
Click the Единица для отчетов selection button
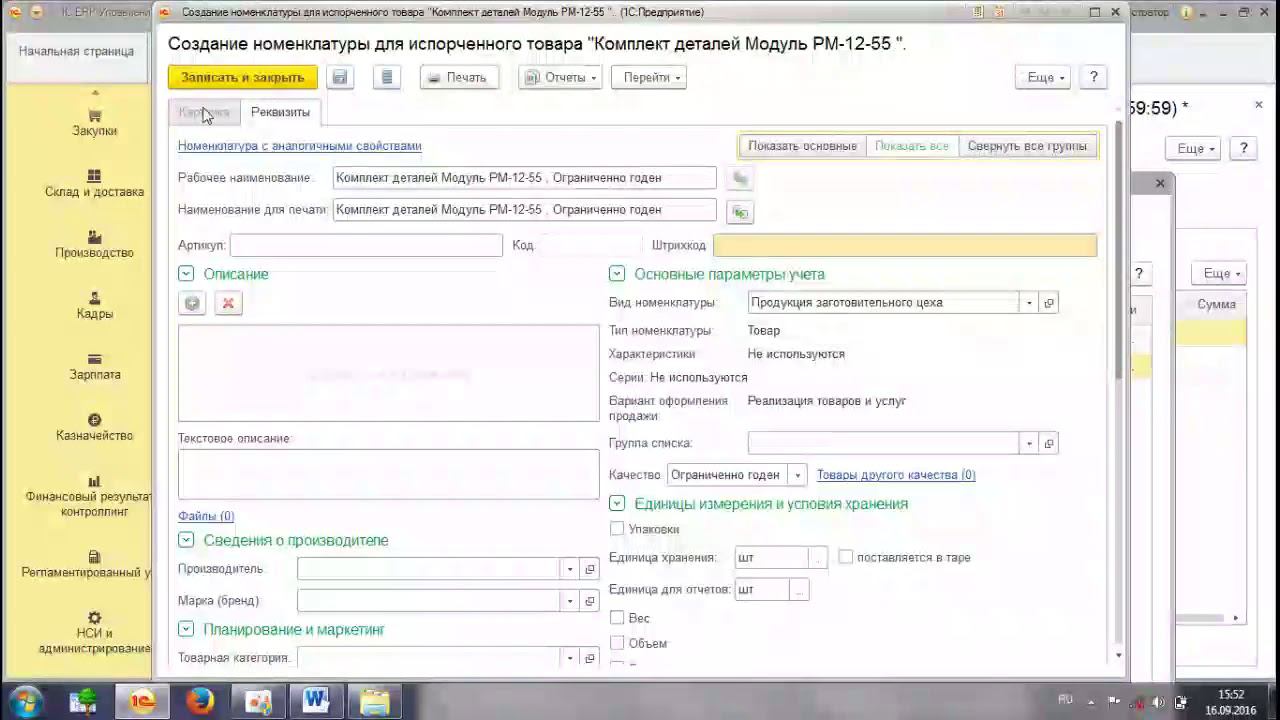(798, 590)
